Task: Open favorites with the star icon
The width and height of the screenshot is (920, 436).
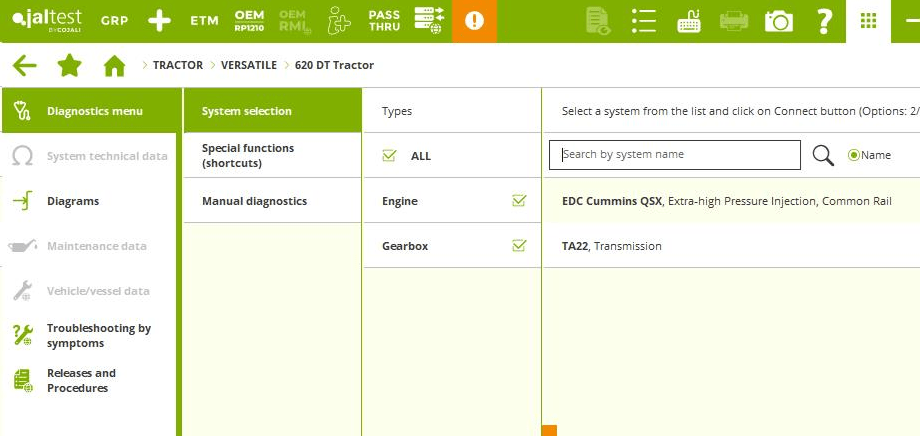Action: (x=69, y=66)
